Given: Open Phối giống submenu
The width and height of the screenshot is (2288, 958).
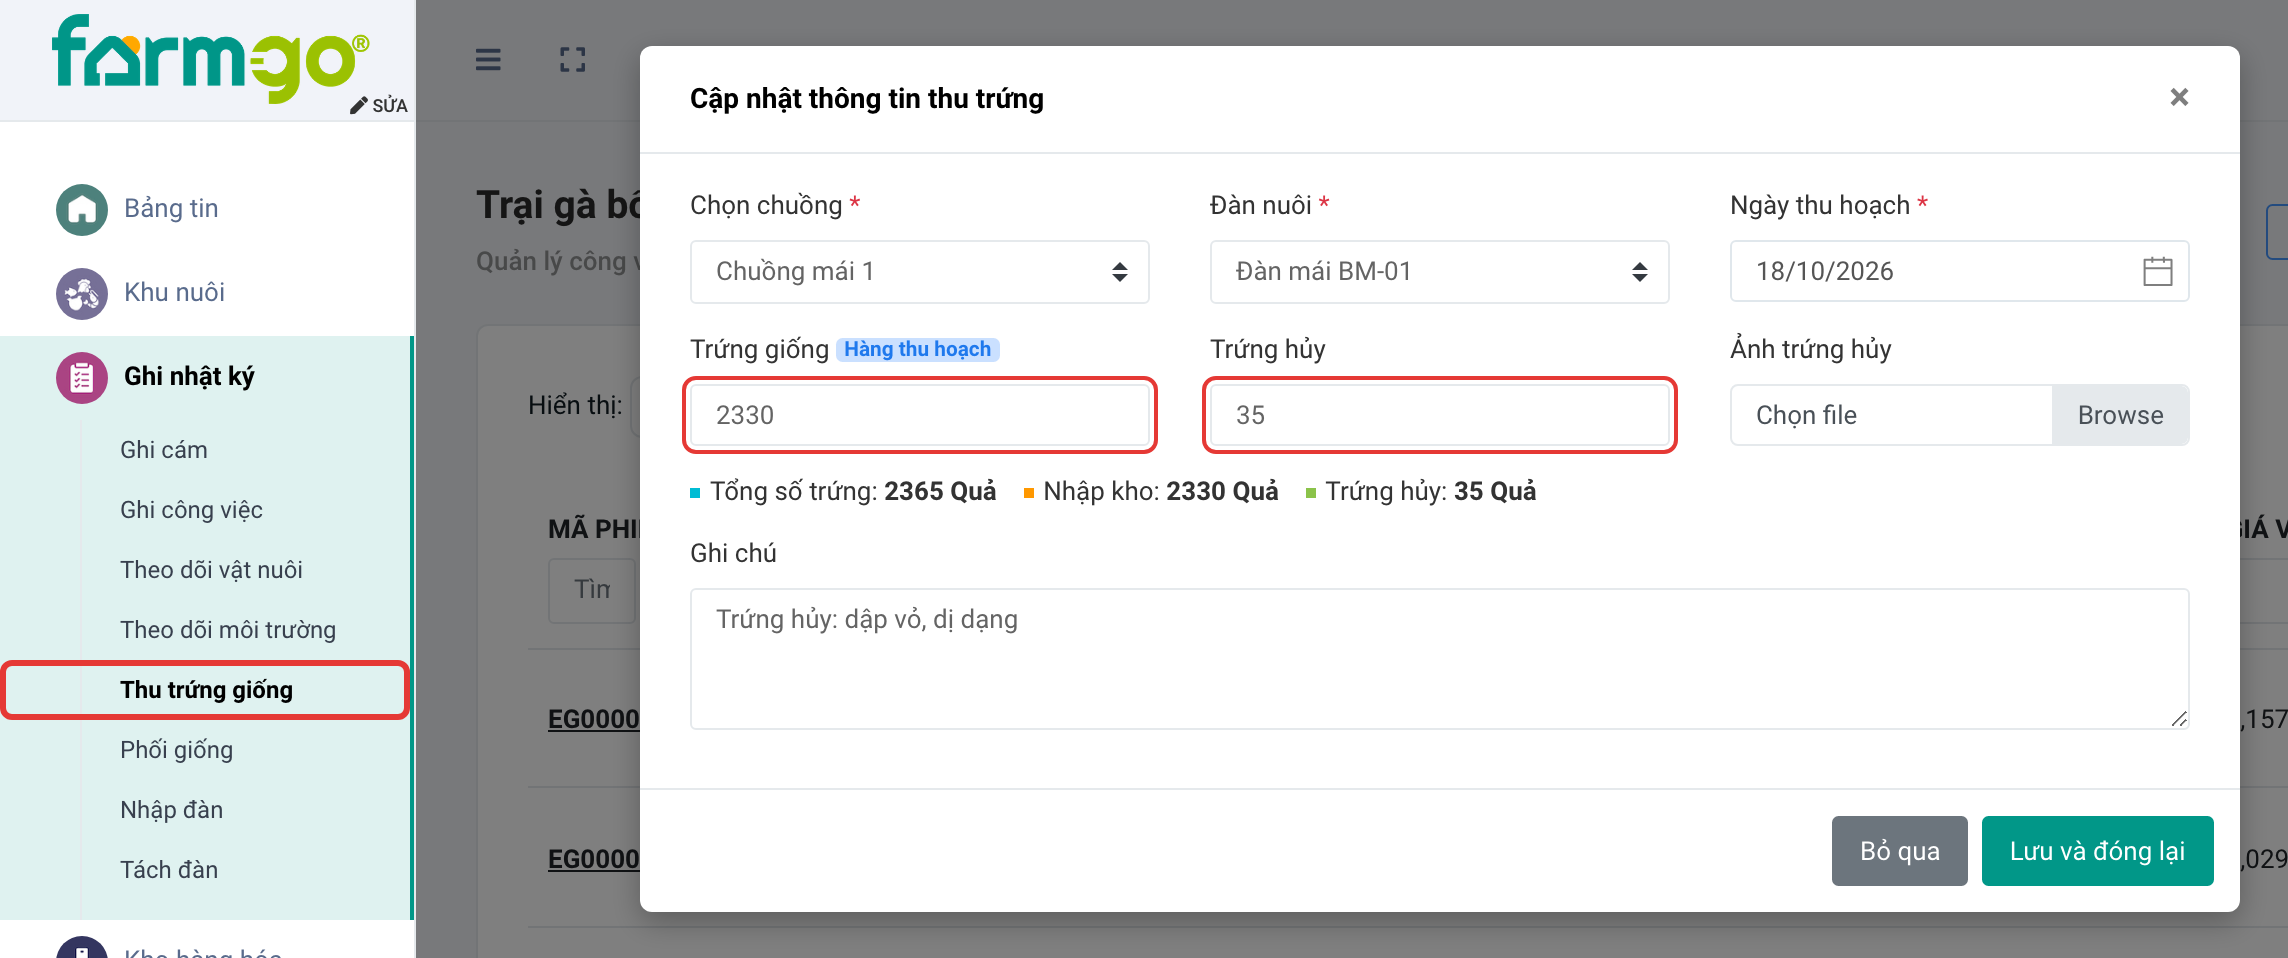Looking at the screenshot, I should [176, 750].
